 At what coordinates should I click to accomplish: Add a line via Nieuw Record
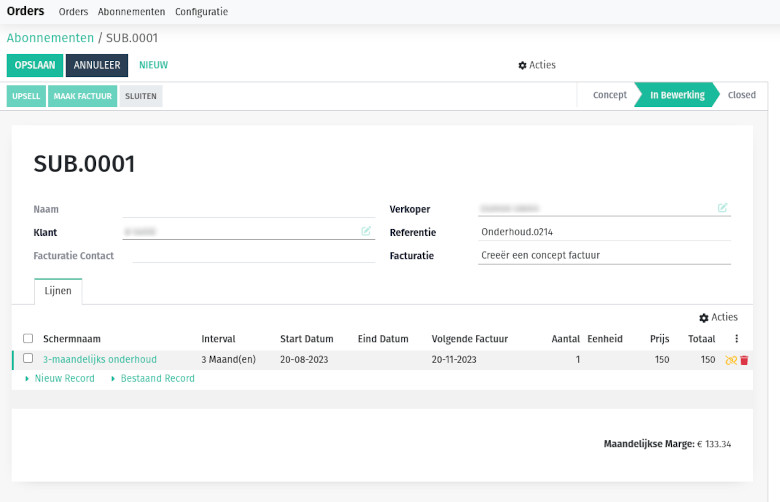point(64,379)
